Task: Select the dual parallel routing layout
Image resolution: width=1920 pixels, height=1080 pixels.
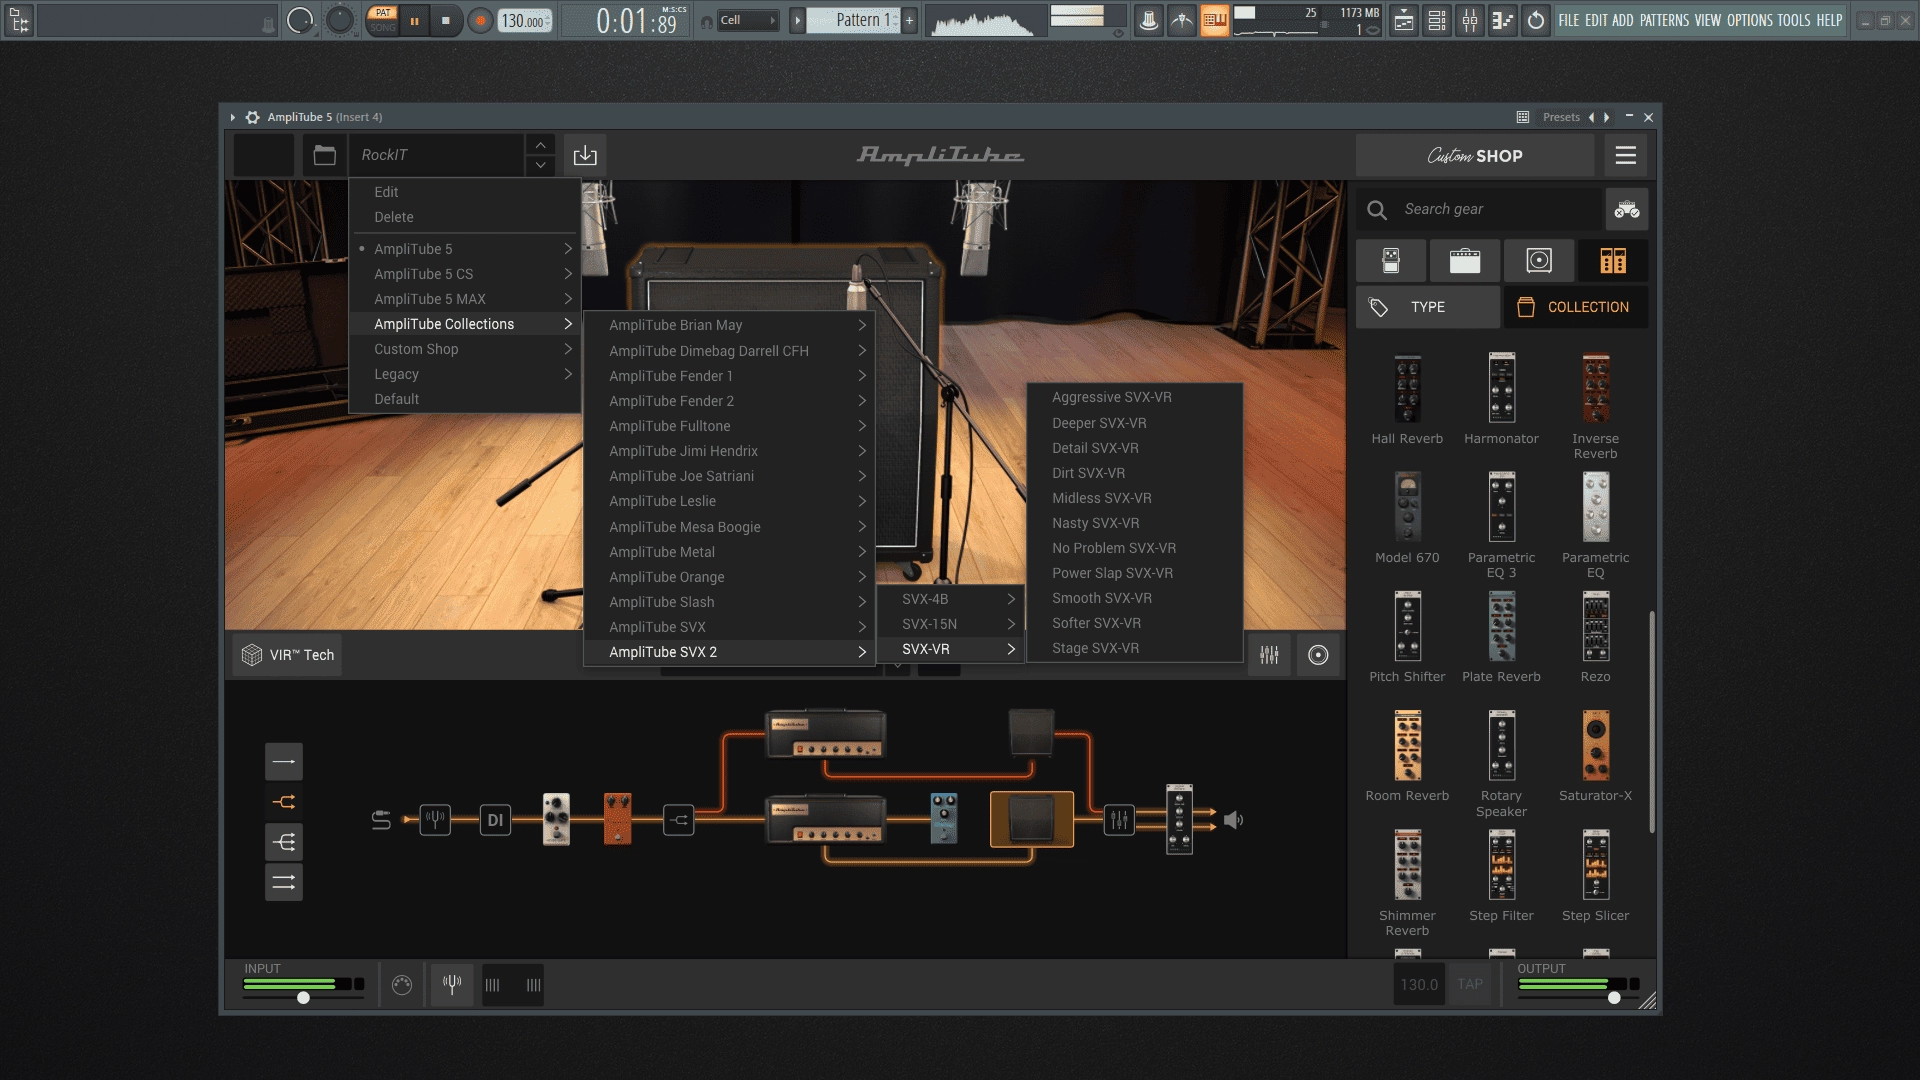Action: [284, 882]
